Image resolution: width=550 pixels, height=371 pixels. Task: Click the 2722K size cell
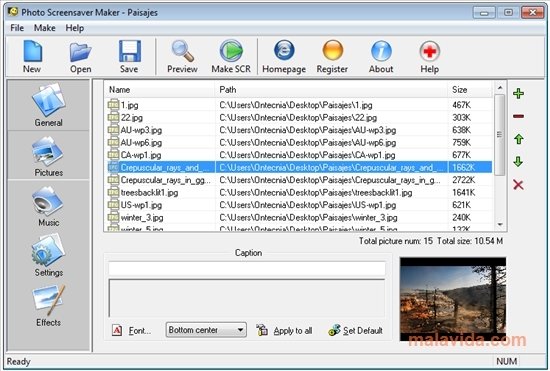(x=463, y=180)
